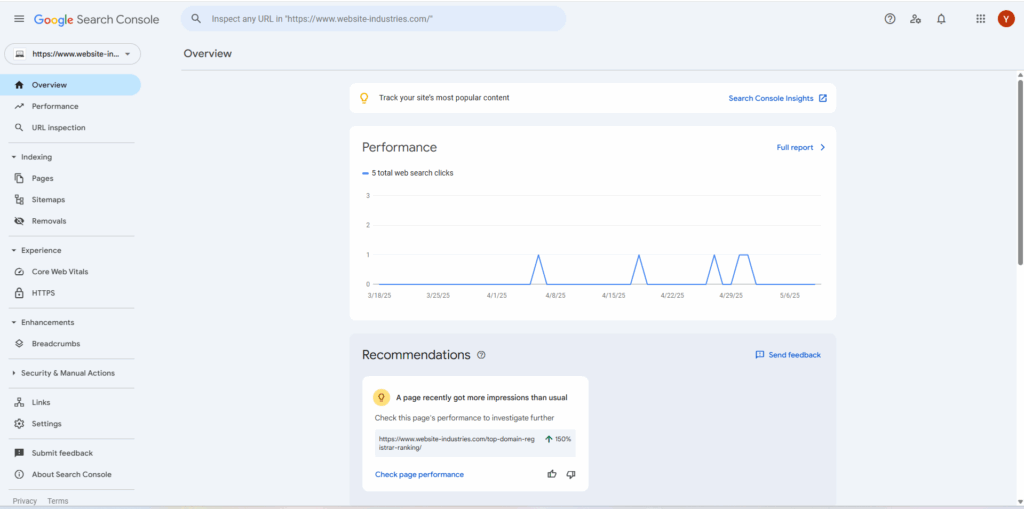
Task: Open Performance in the sidebar
Action: 54,106
